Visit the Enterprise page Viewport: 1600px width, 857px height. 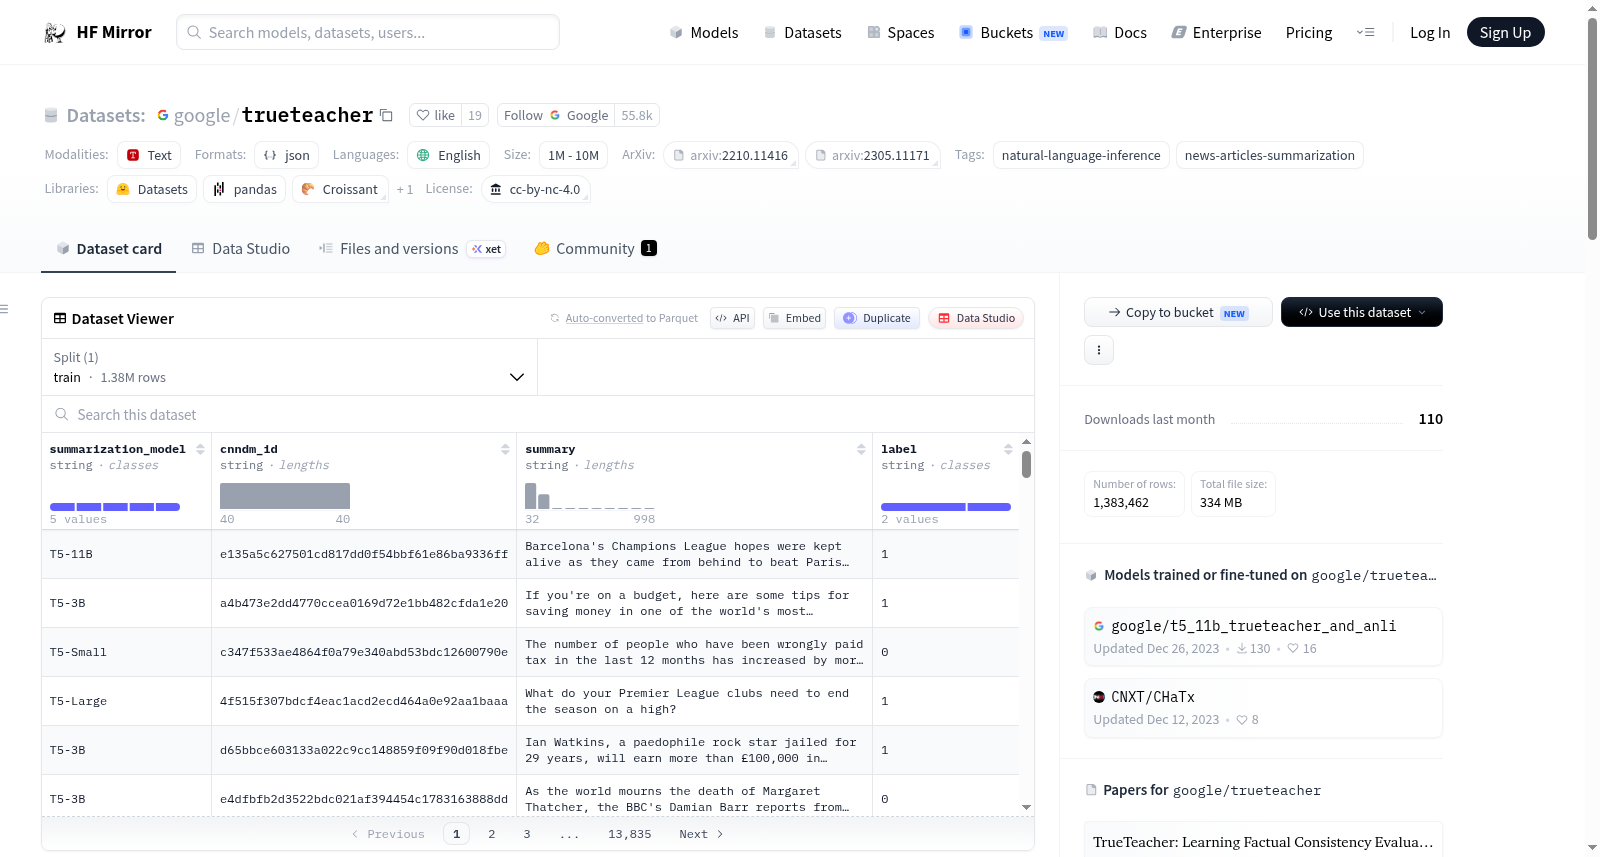tap(1217, 32)
